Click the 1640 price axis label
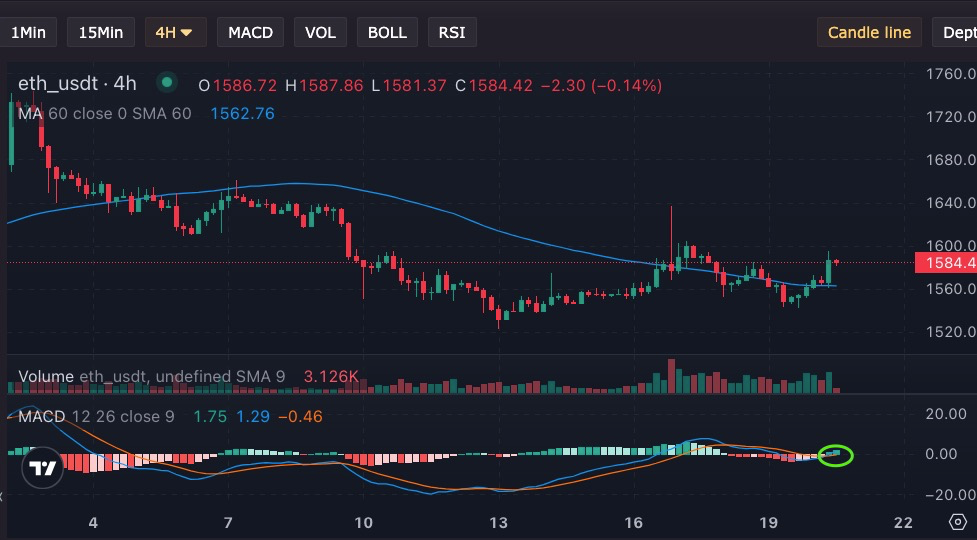Image resolution: width=977 pixels, height=540 pixels. (x=951, y=202)
